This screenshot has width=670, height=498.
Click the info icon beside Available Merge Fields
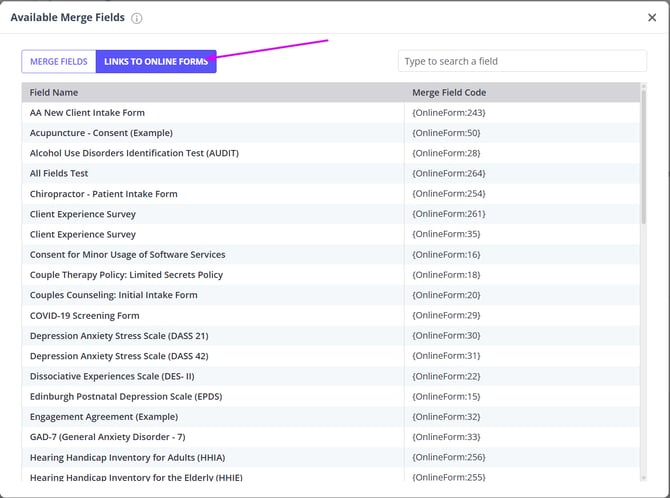pos(137,18)
